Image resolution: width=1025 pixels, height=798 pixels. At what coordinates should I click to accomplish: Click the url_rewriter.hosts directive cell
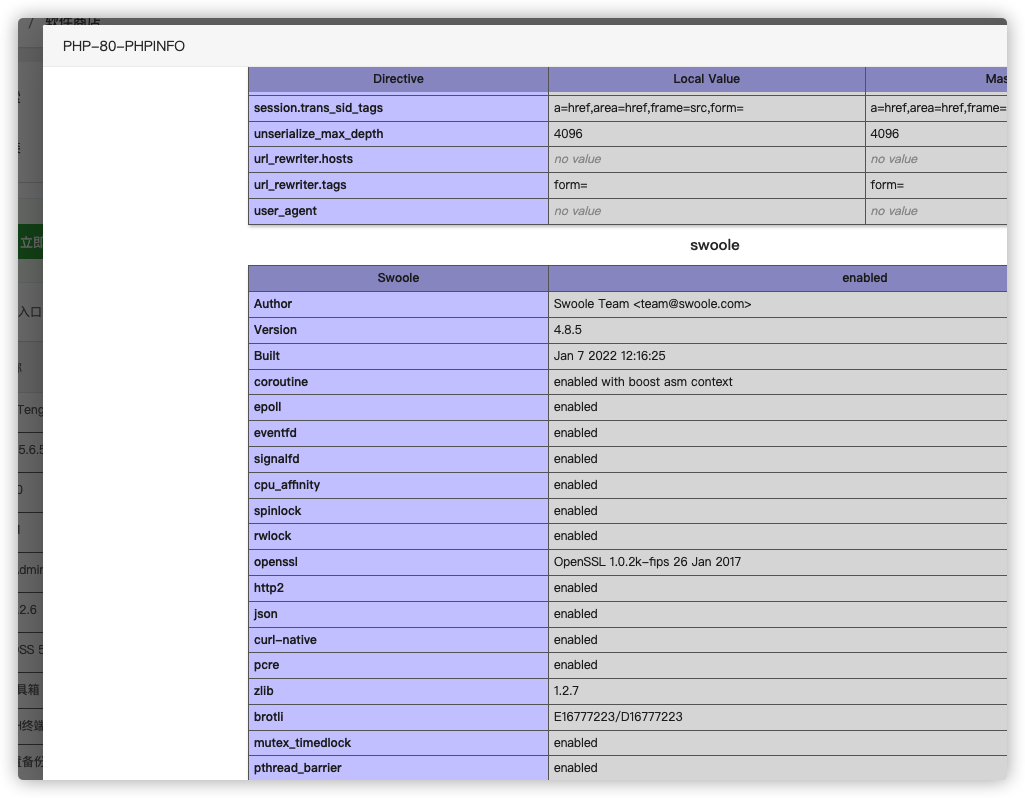click(x=398, y=159)
